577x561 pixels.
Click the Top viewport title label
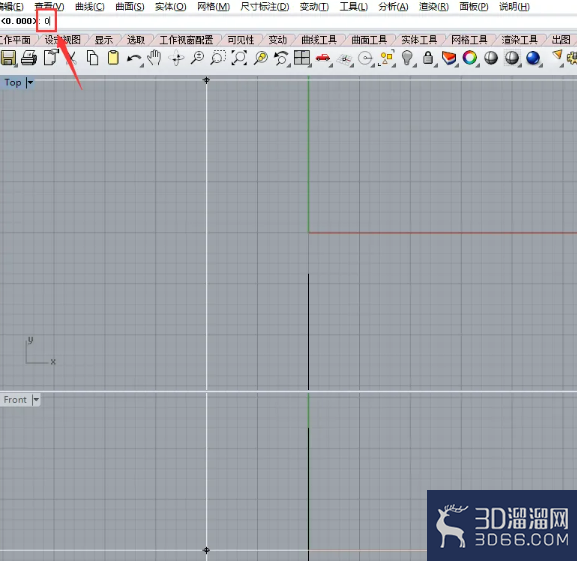(13, 83)
